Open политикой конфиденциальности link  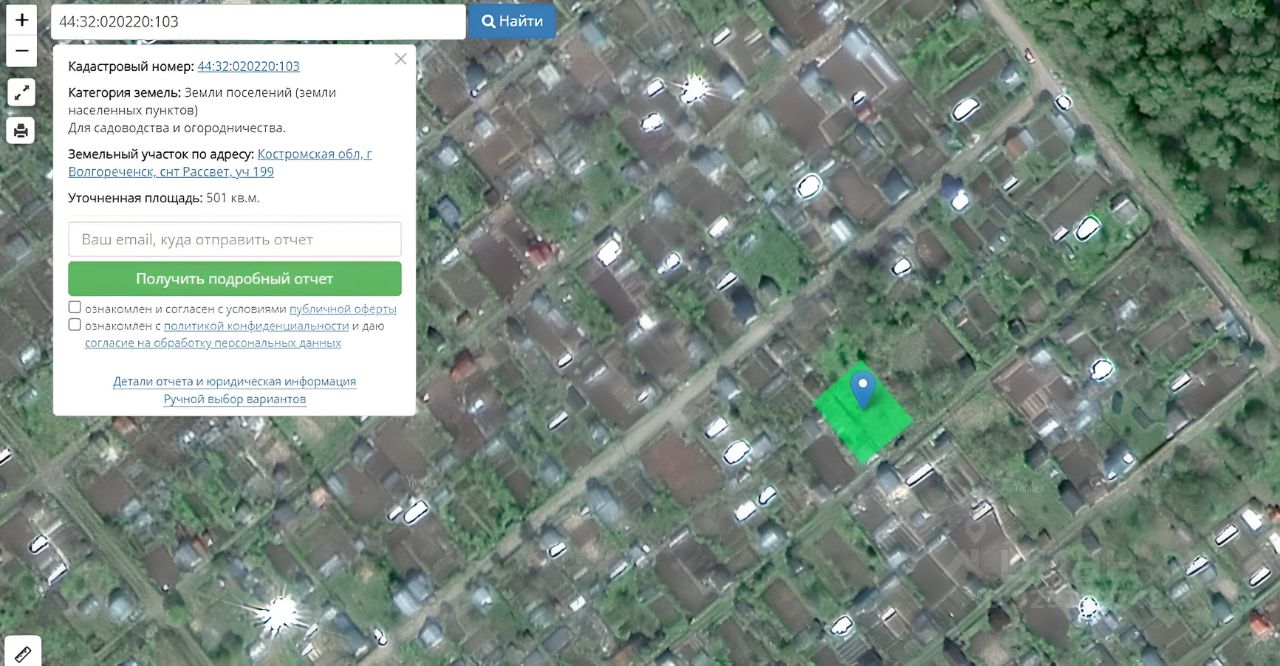(256, 326)
